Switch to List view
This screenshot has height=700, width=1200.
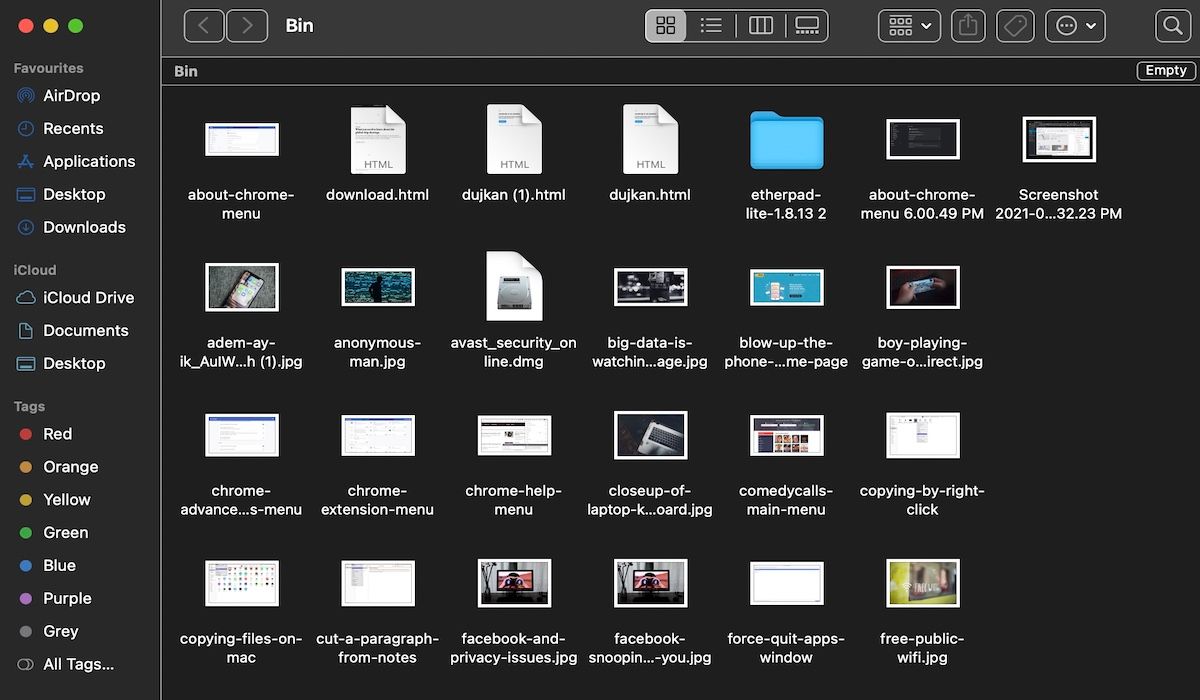[x=711, y=25]
